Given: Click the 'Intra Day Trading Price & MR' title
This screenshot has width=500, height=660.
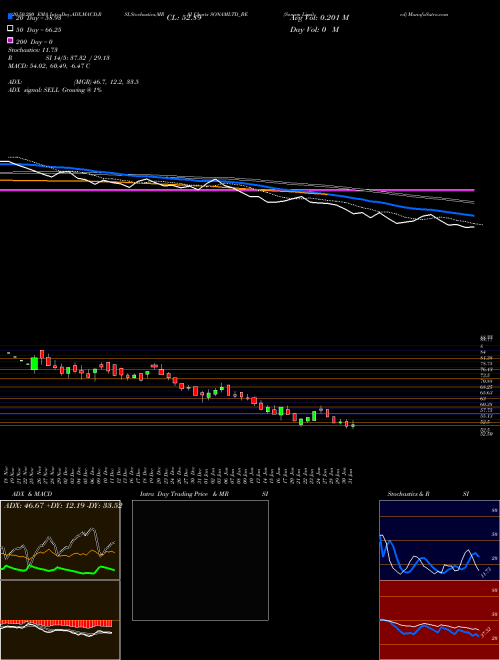Looking at the screenshot, I should coord(184,494).
